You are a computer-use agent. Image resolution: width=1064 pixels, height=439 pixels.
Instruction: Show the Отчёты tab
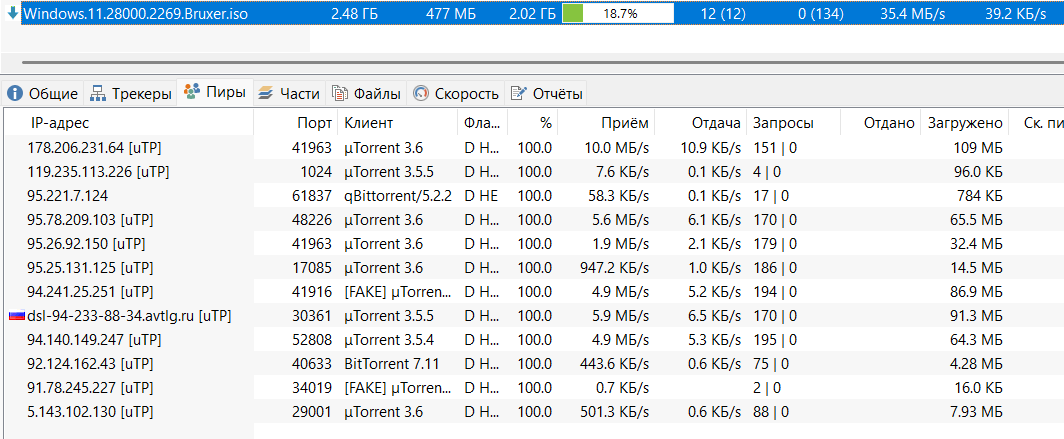pyautogui.click(x=547, y=94)
